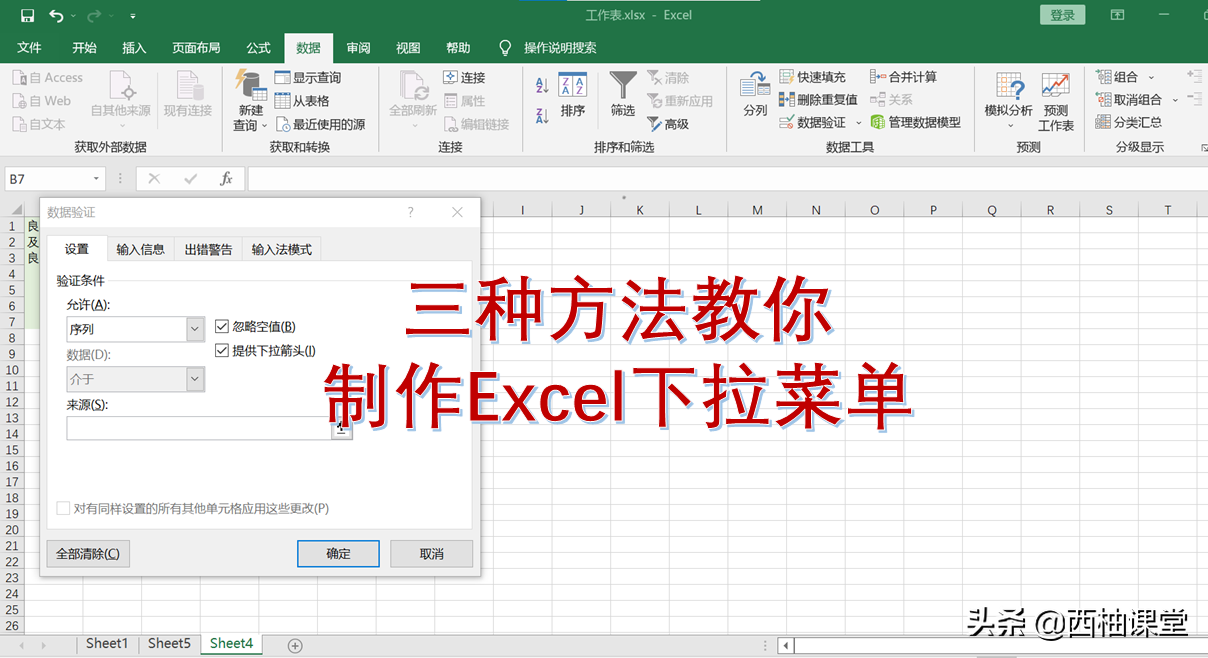Switch to the 视图 ribbon tab
Image resolution: width=1208 pixels, height=658 pixels.
pyautogui.click(x=408, y=48)
